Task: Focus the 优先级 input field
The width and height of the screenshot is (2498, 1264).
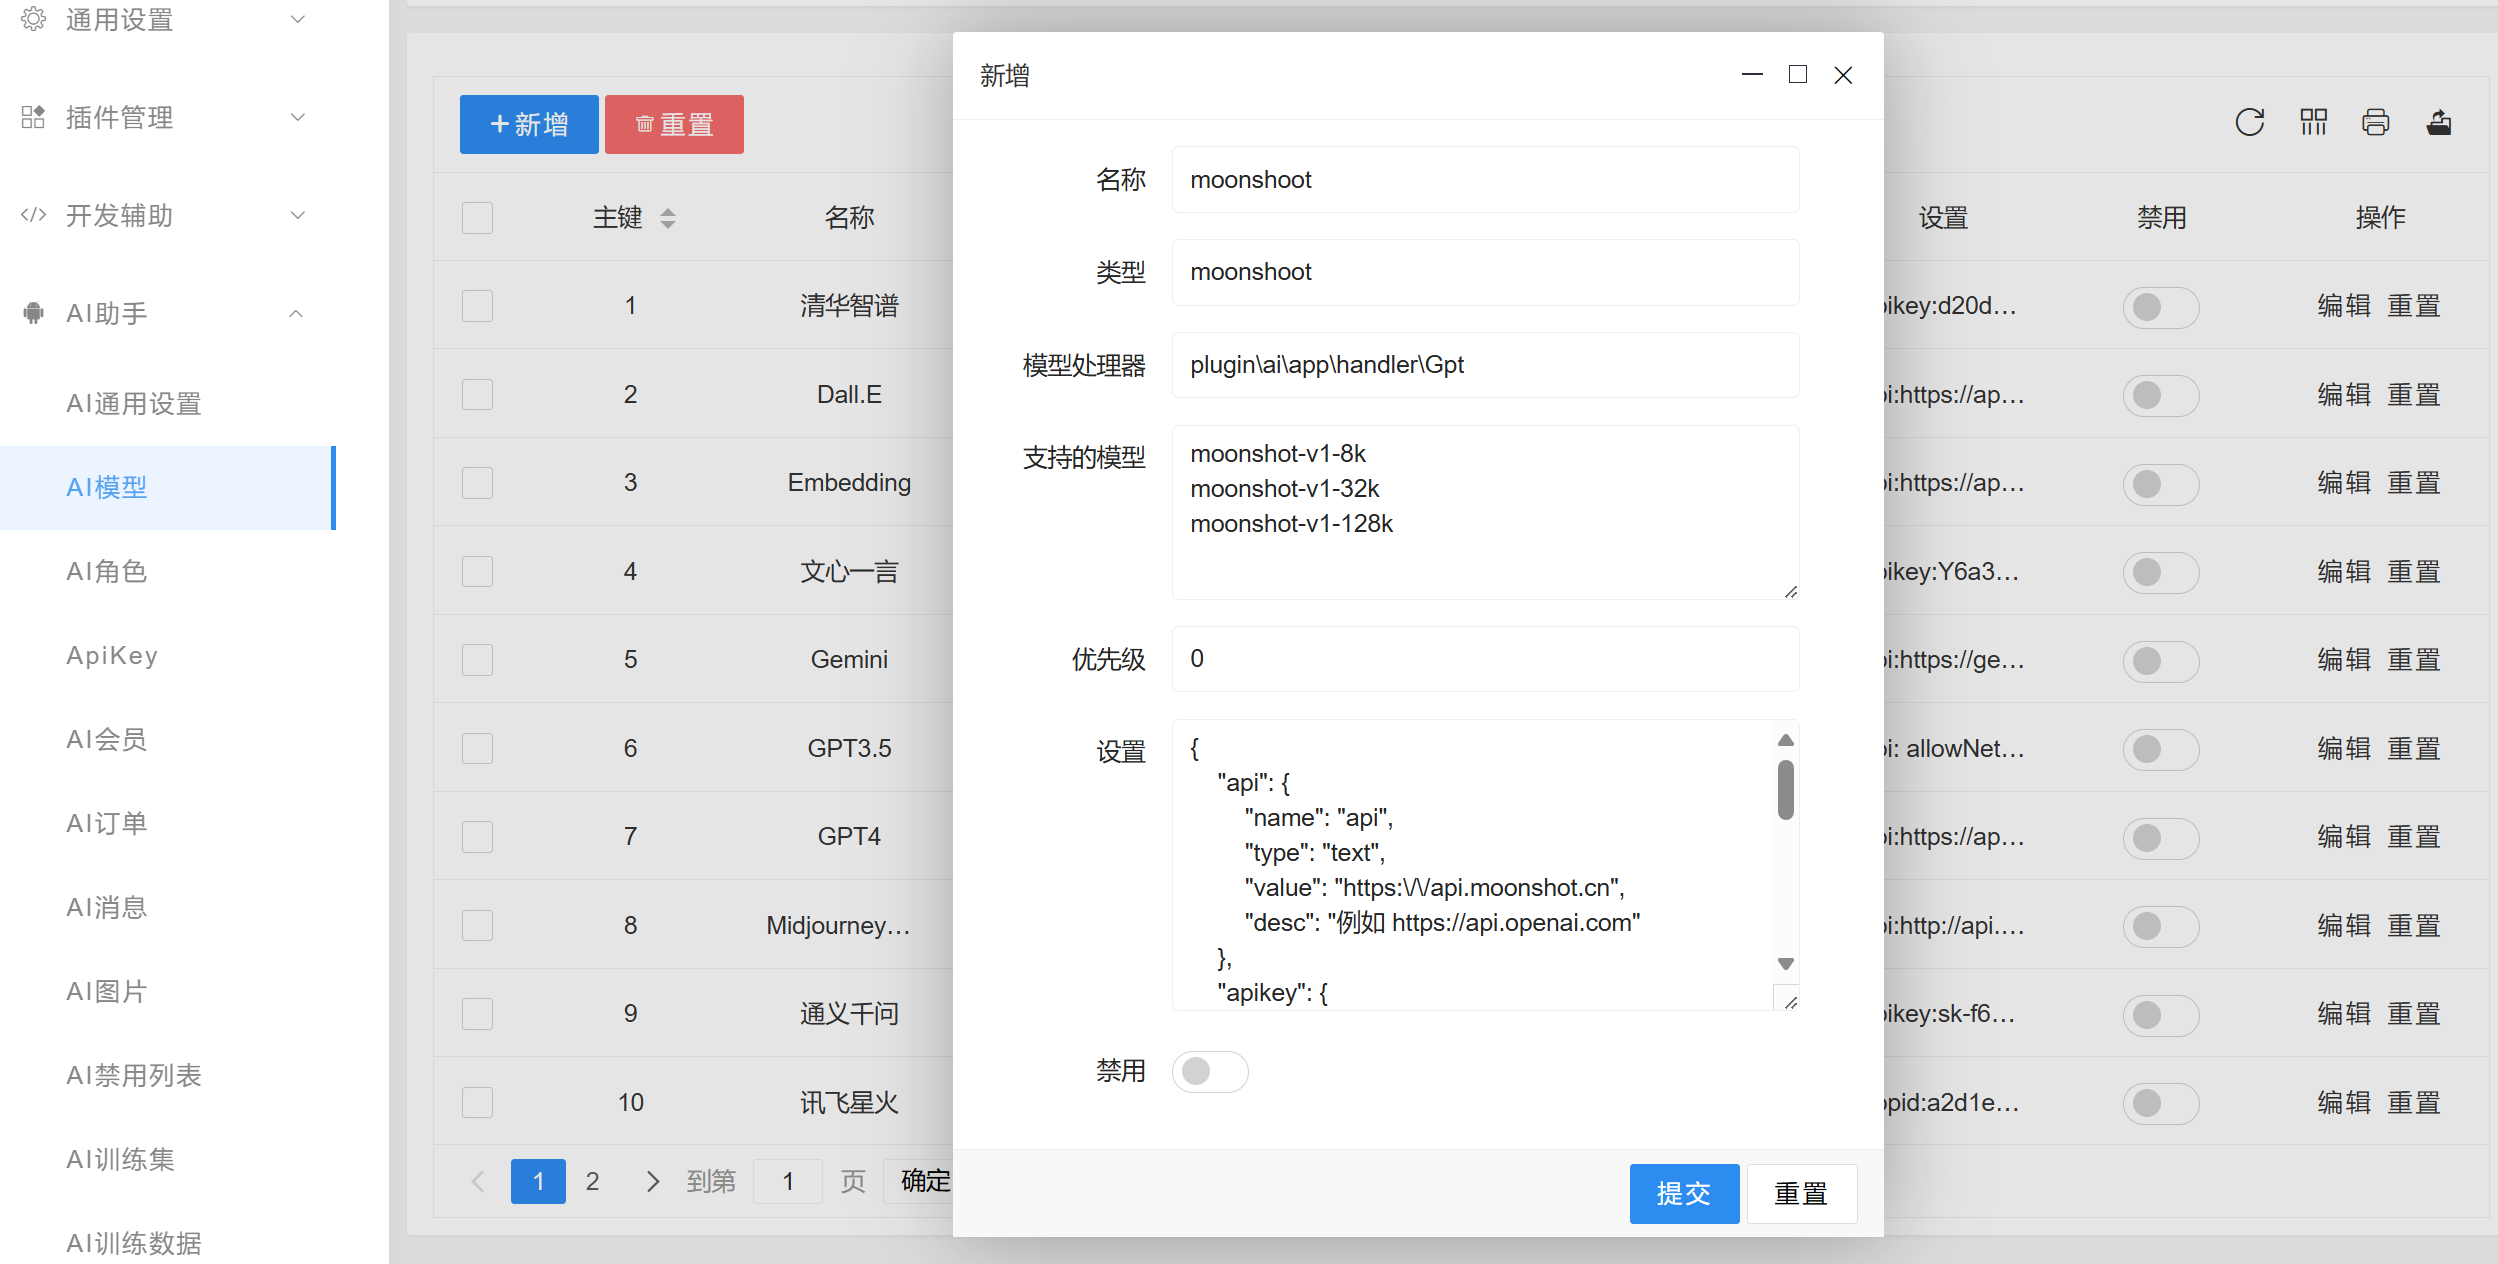Action: coord(1485,659)
